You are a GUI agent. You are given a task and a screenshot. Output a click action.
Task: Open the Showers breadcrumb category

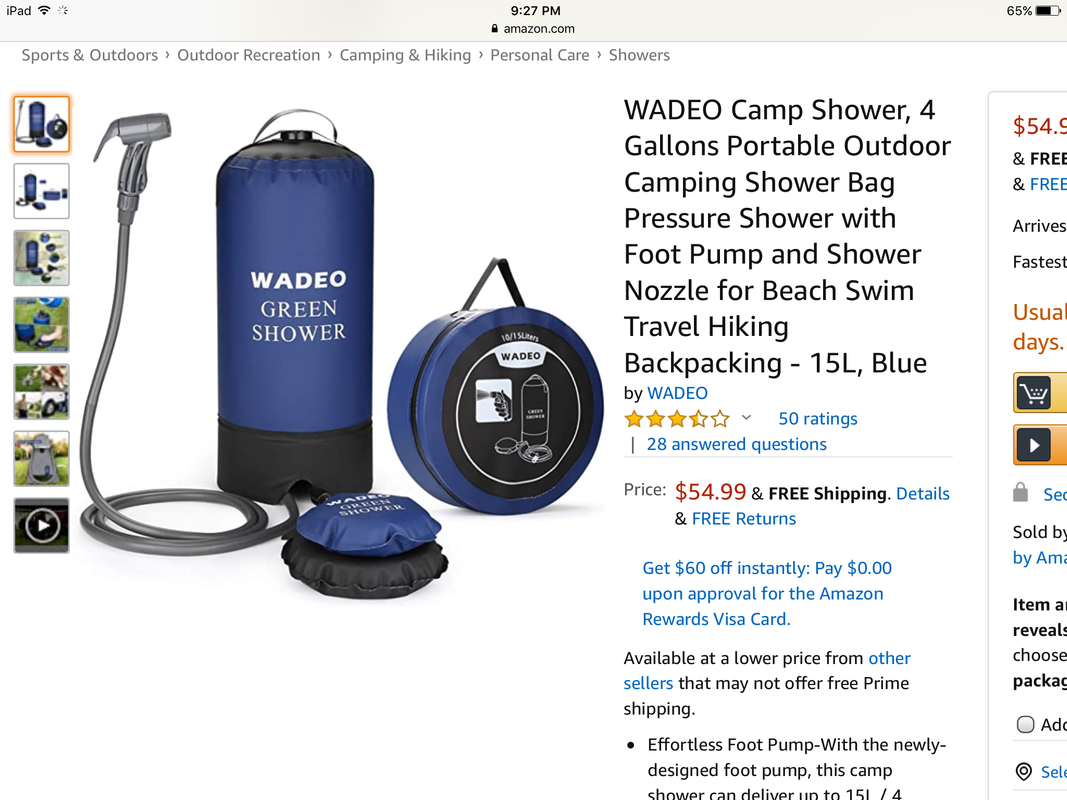click(x=639, y=55)
